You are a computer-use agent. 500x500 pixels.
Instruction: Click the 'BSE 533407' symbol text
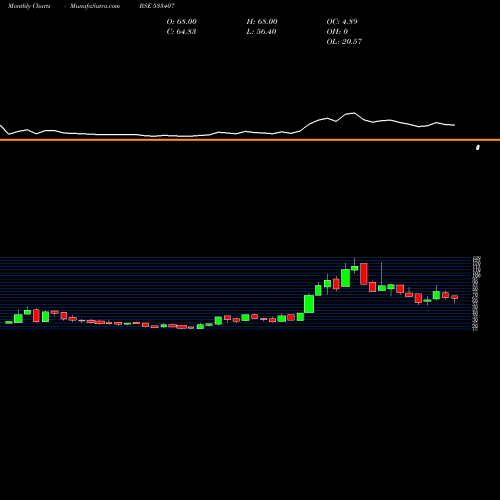tap(157, 6)
